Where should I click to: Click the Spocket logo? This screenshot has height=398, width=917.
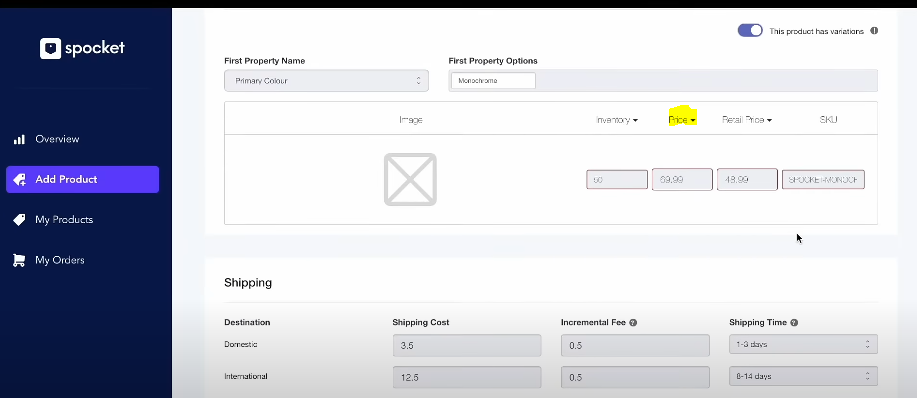82,49
